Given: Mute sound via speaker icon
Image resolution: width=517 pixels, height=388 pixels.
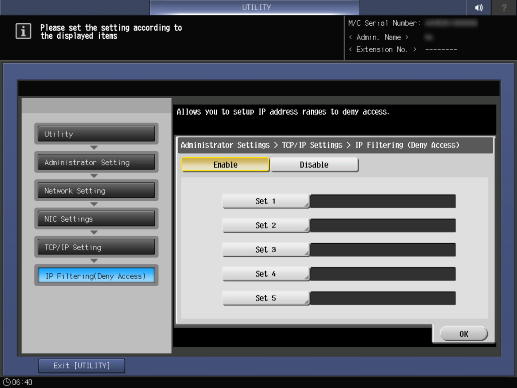Looking at the screenshot, I should coord(478,7).
